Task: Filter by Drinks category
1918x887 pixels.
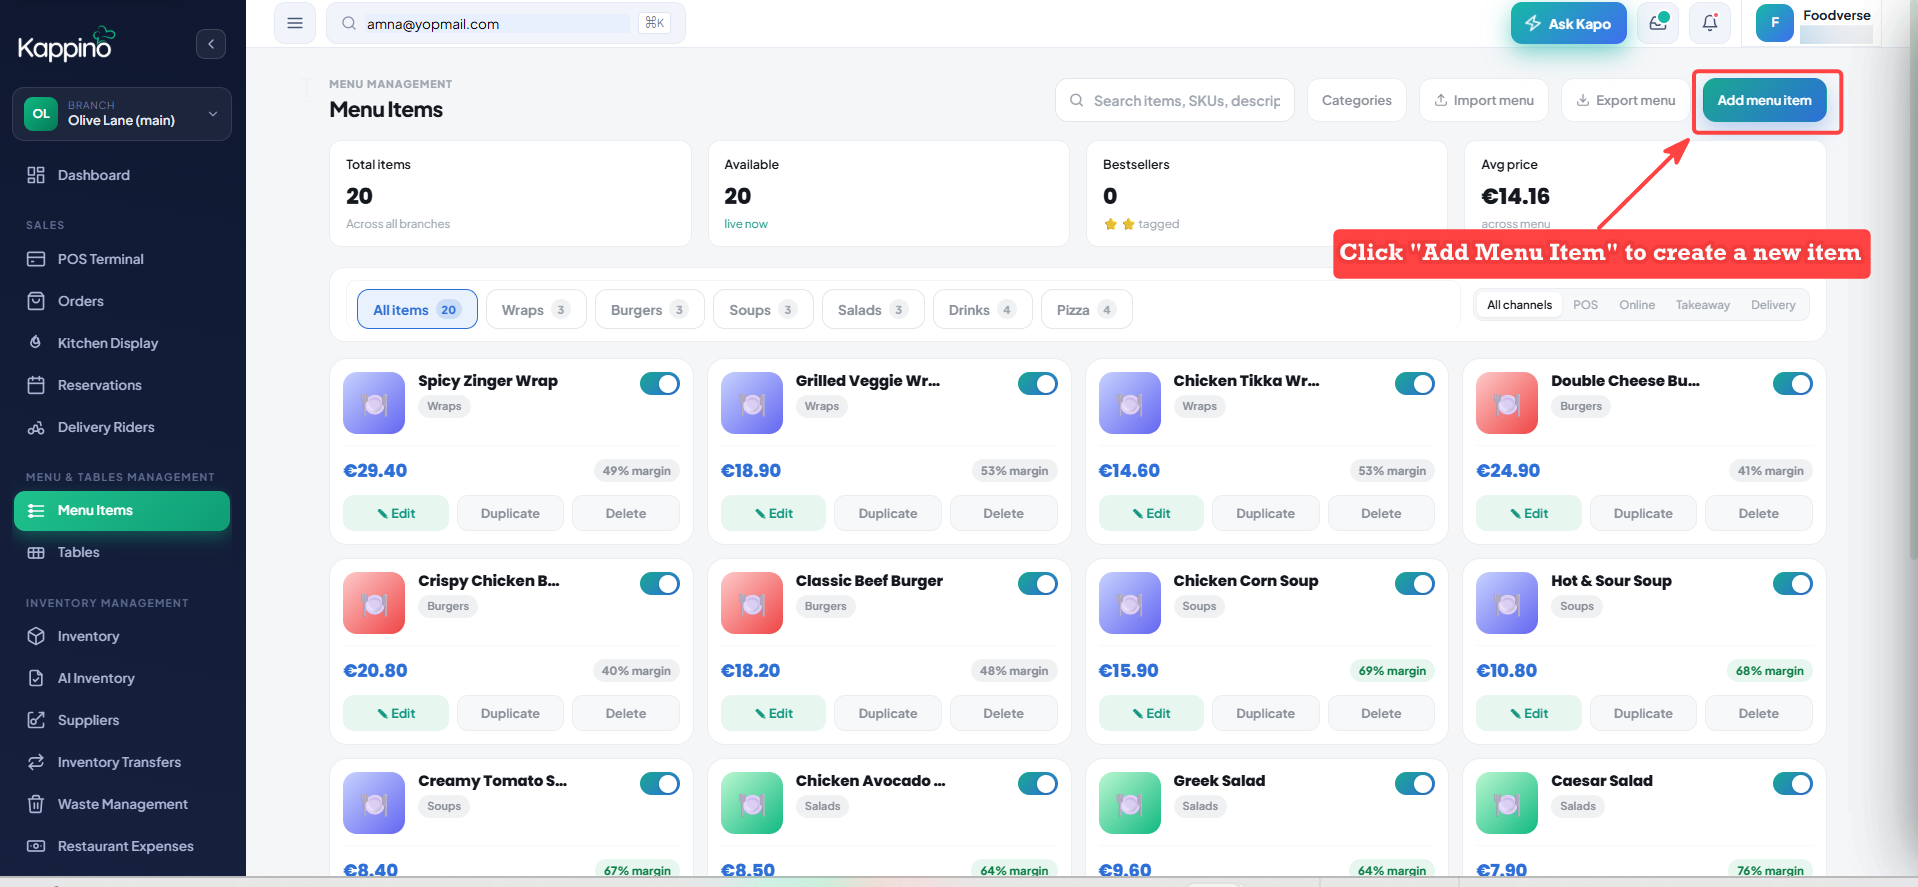Action: pos(982,309)
